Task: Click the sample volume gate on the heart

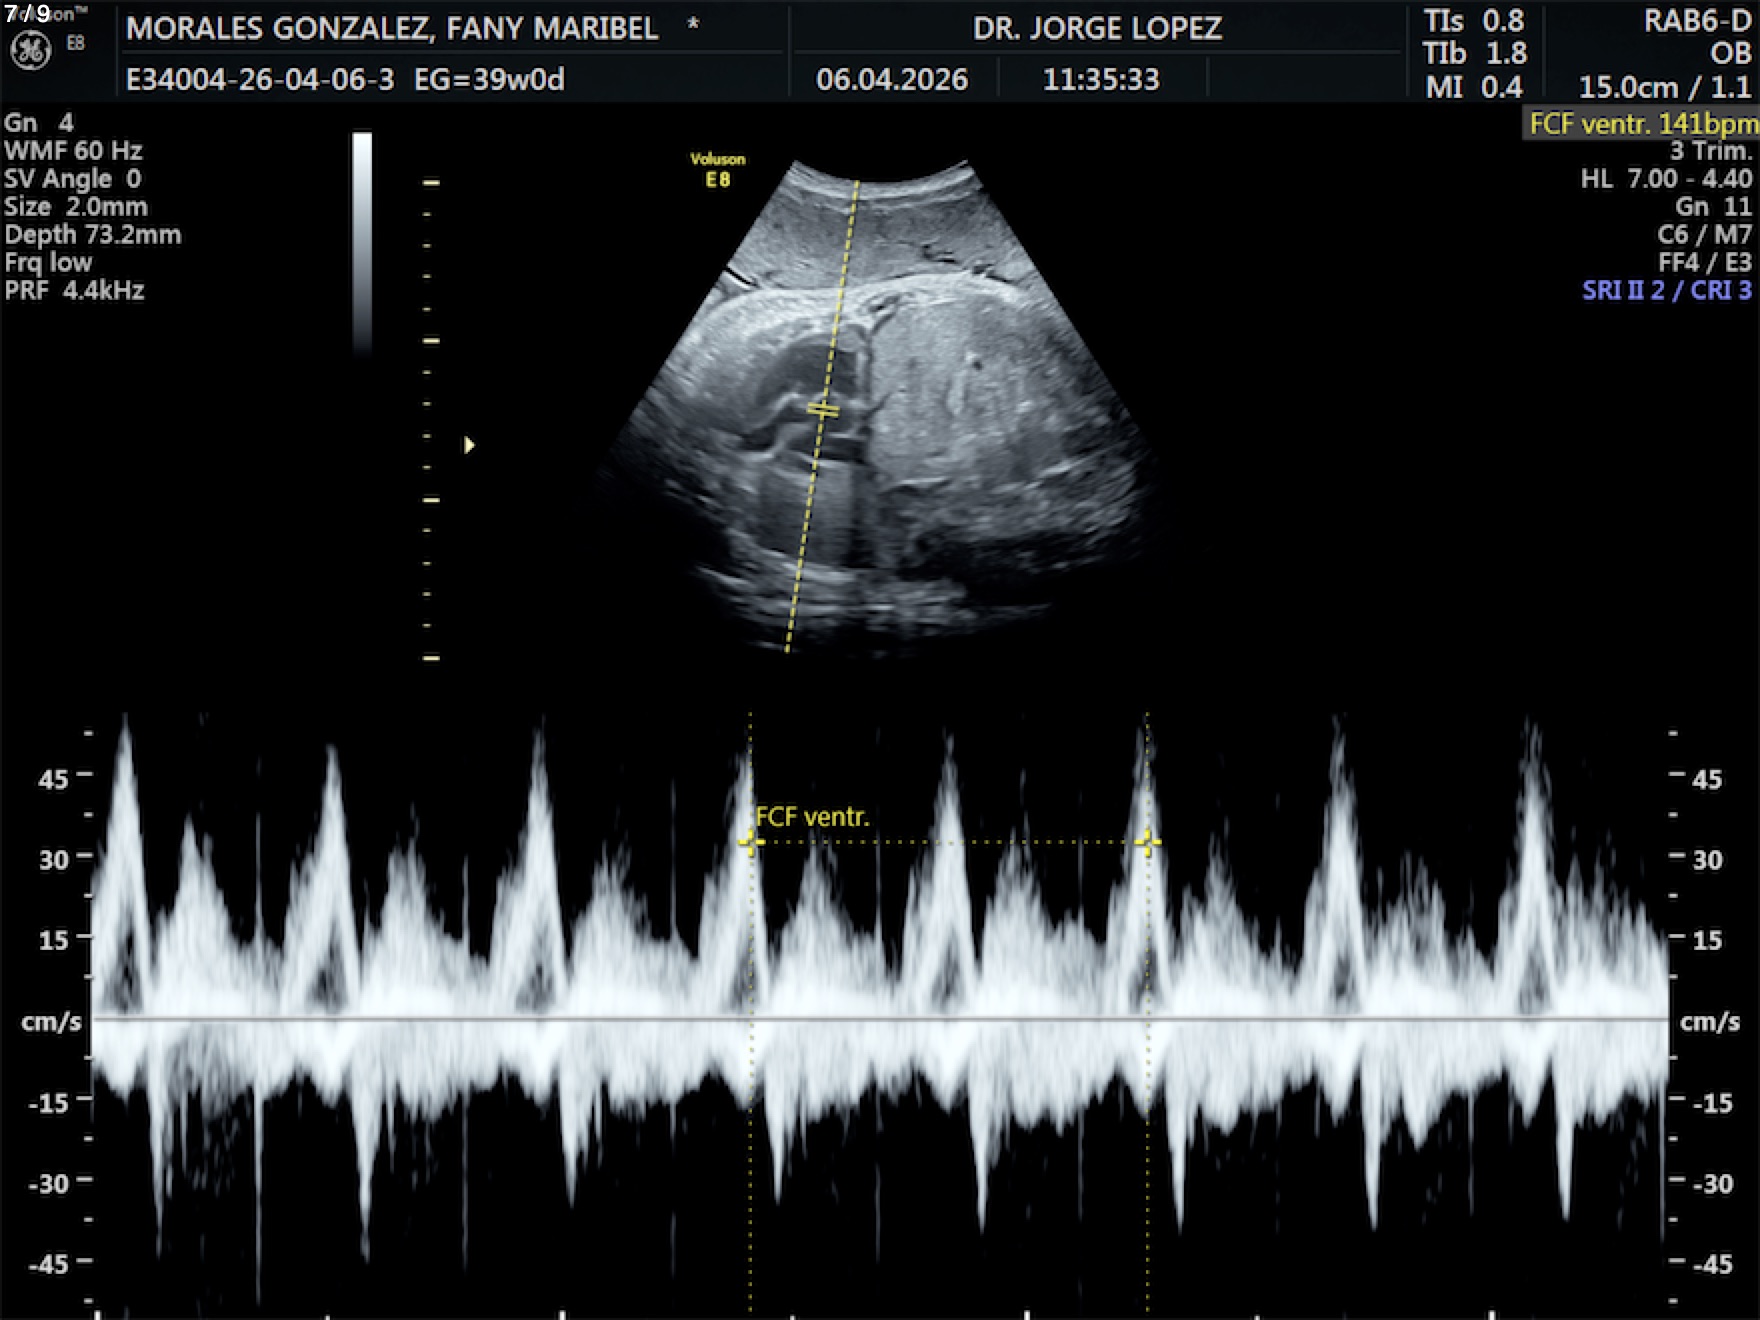Action: 822,409
